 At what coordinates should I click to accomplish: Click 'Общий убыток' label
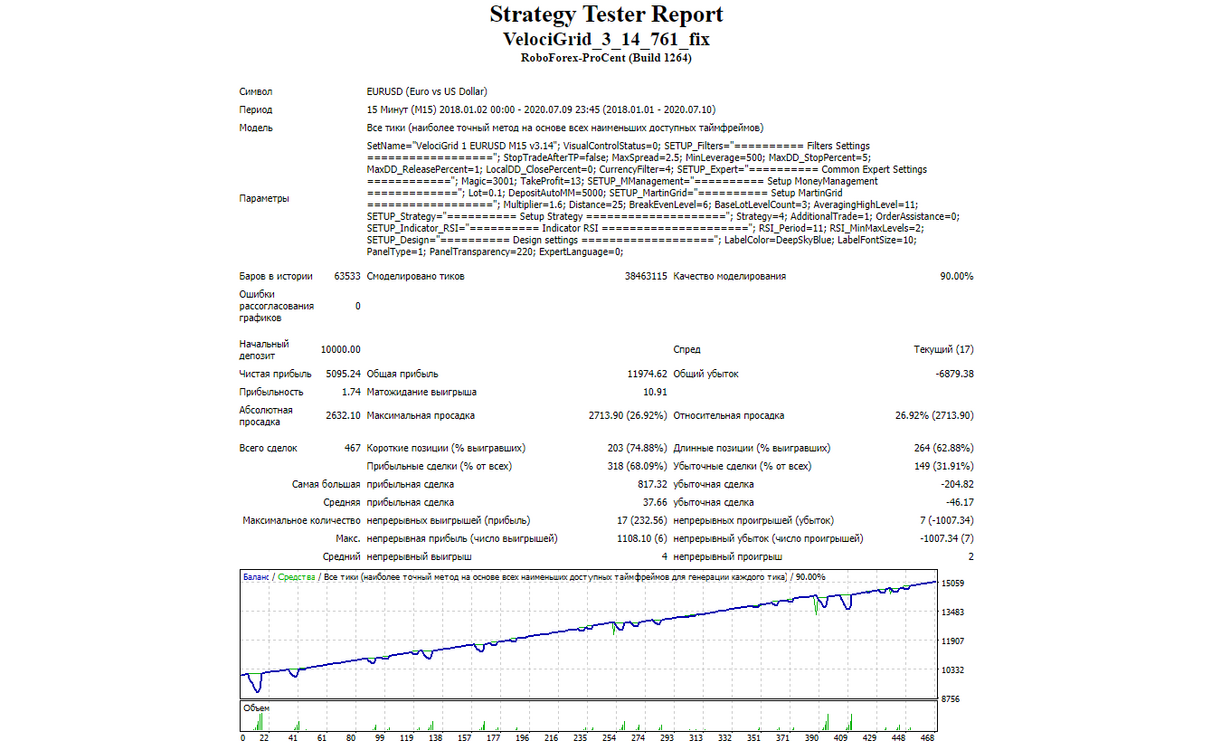(706, 374)
